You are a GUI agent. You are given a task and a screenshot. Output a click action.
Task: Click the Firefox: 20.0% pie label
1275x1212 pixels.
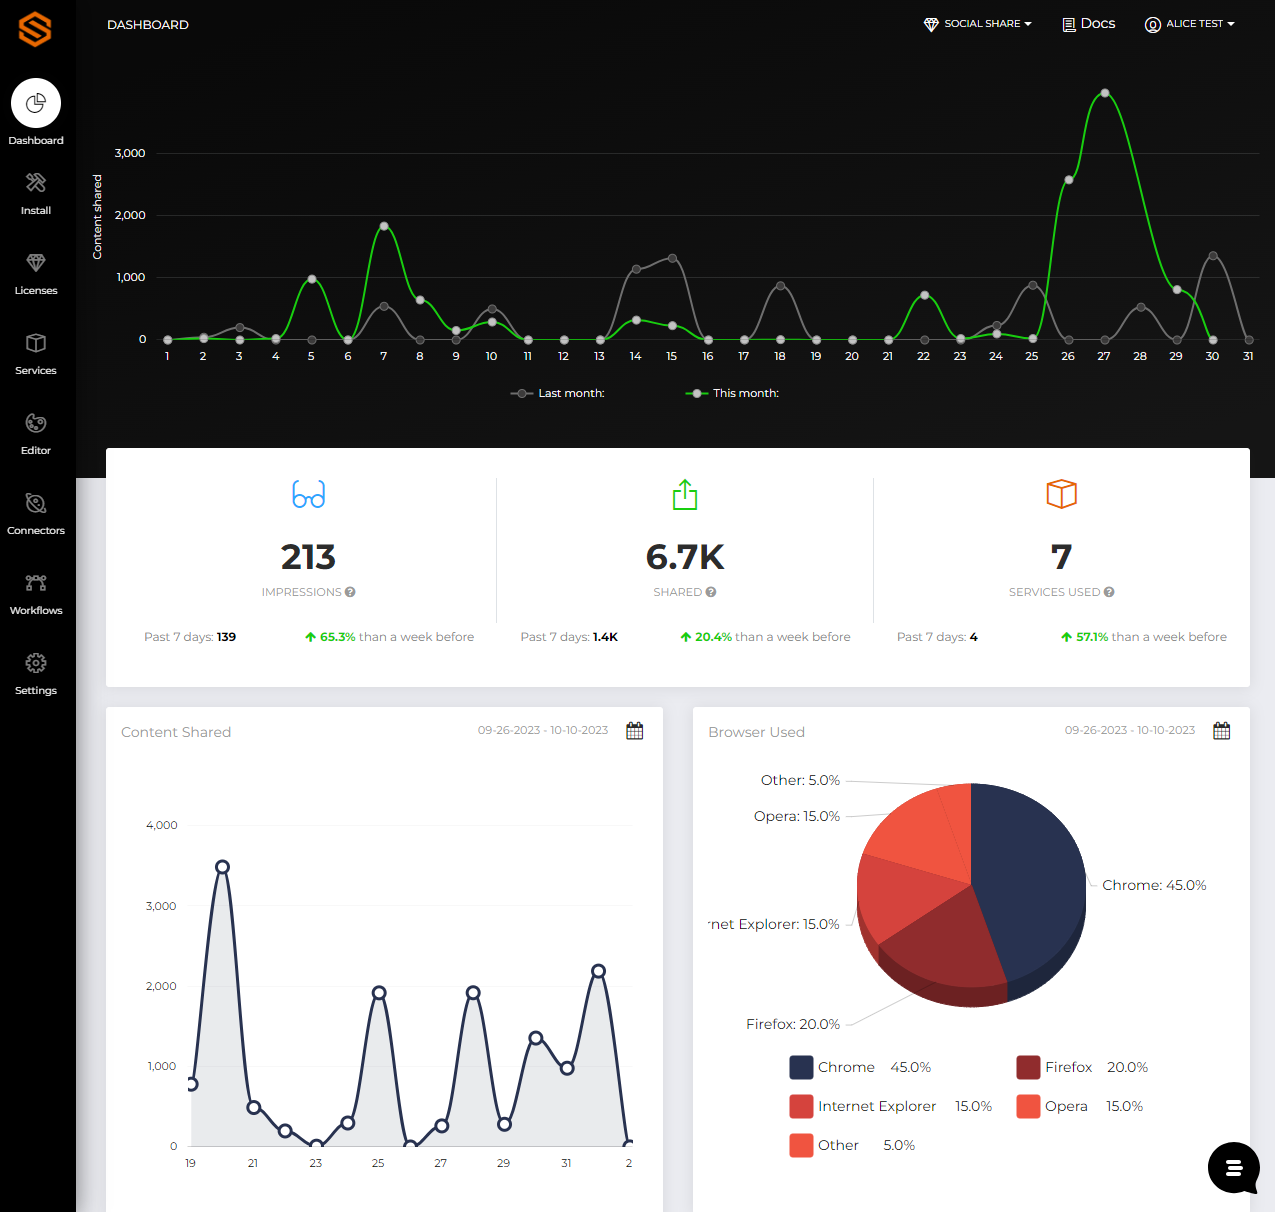pos(793,1024)
